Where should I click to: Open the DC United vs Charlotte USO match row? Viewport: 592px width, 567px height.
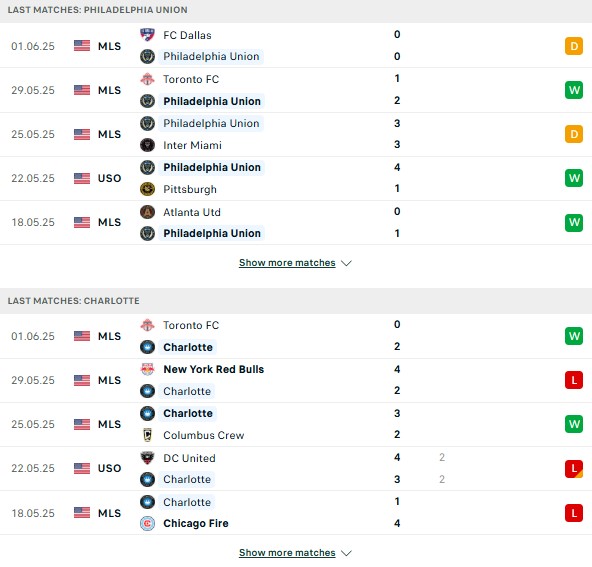click(296, 468)
